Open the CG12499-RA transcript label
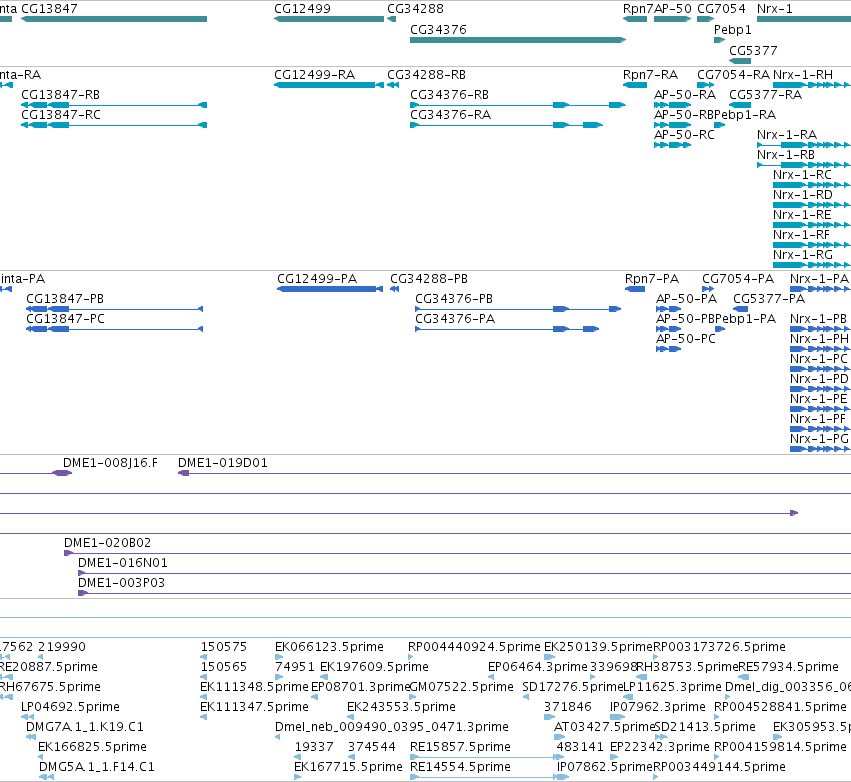Viewport: 851px width, 782px height. point(315,74)
